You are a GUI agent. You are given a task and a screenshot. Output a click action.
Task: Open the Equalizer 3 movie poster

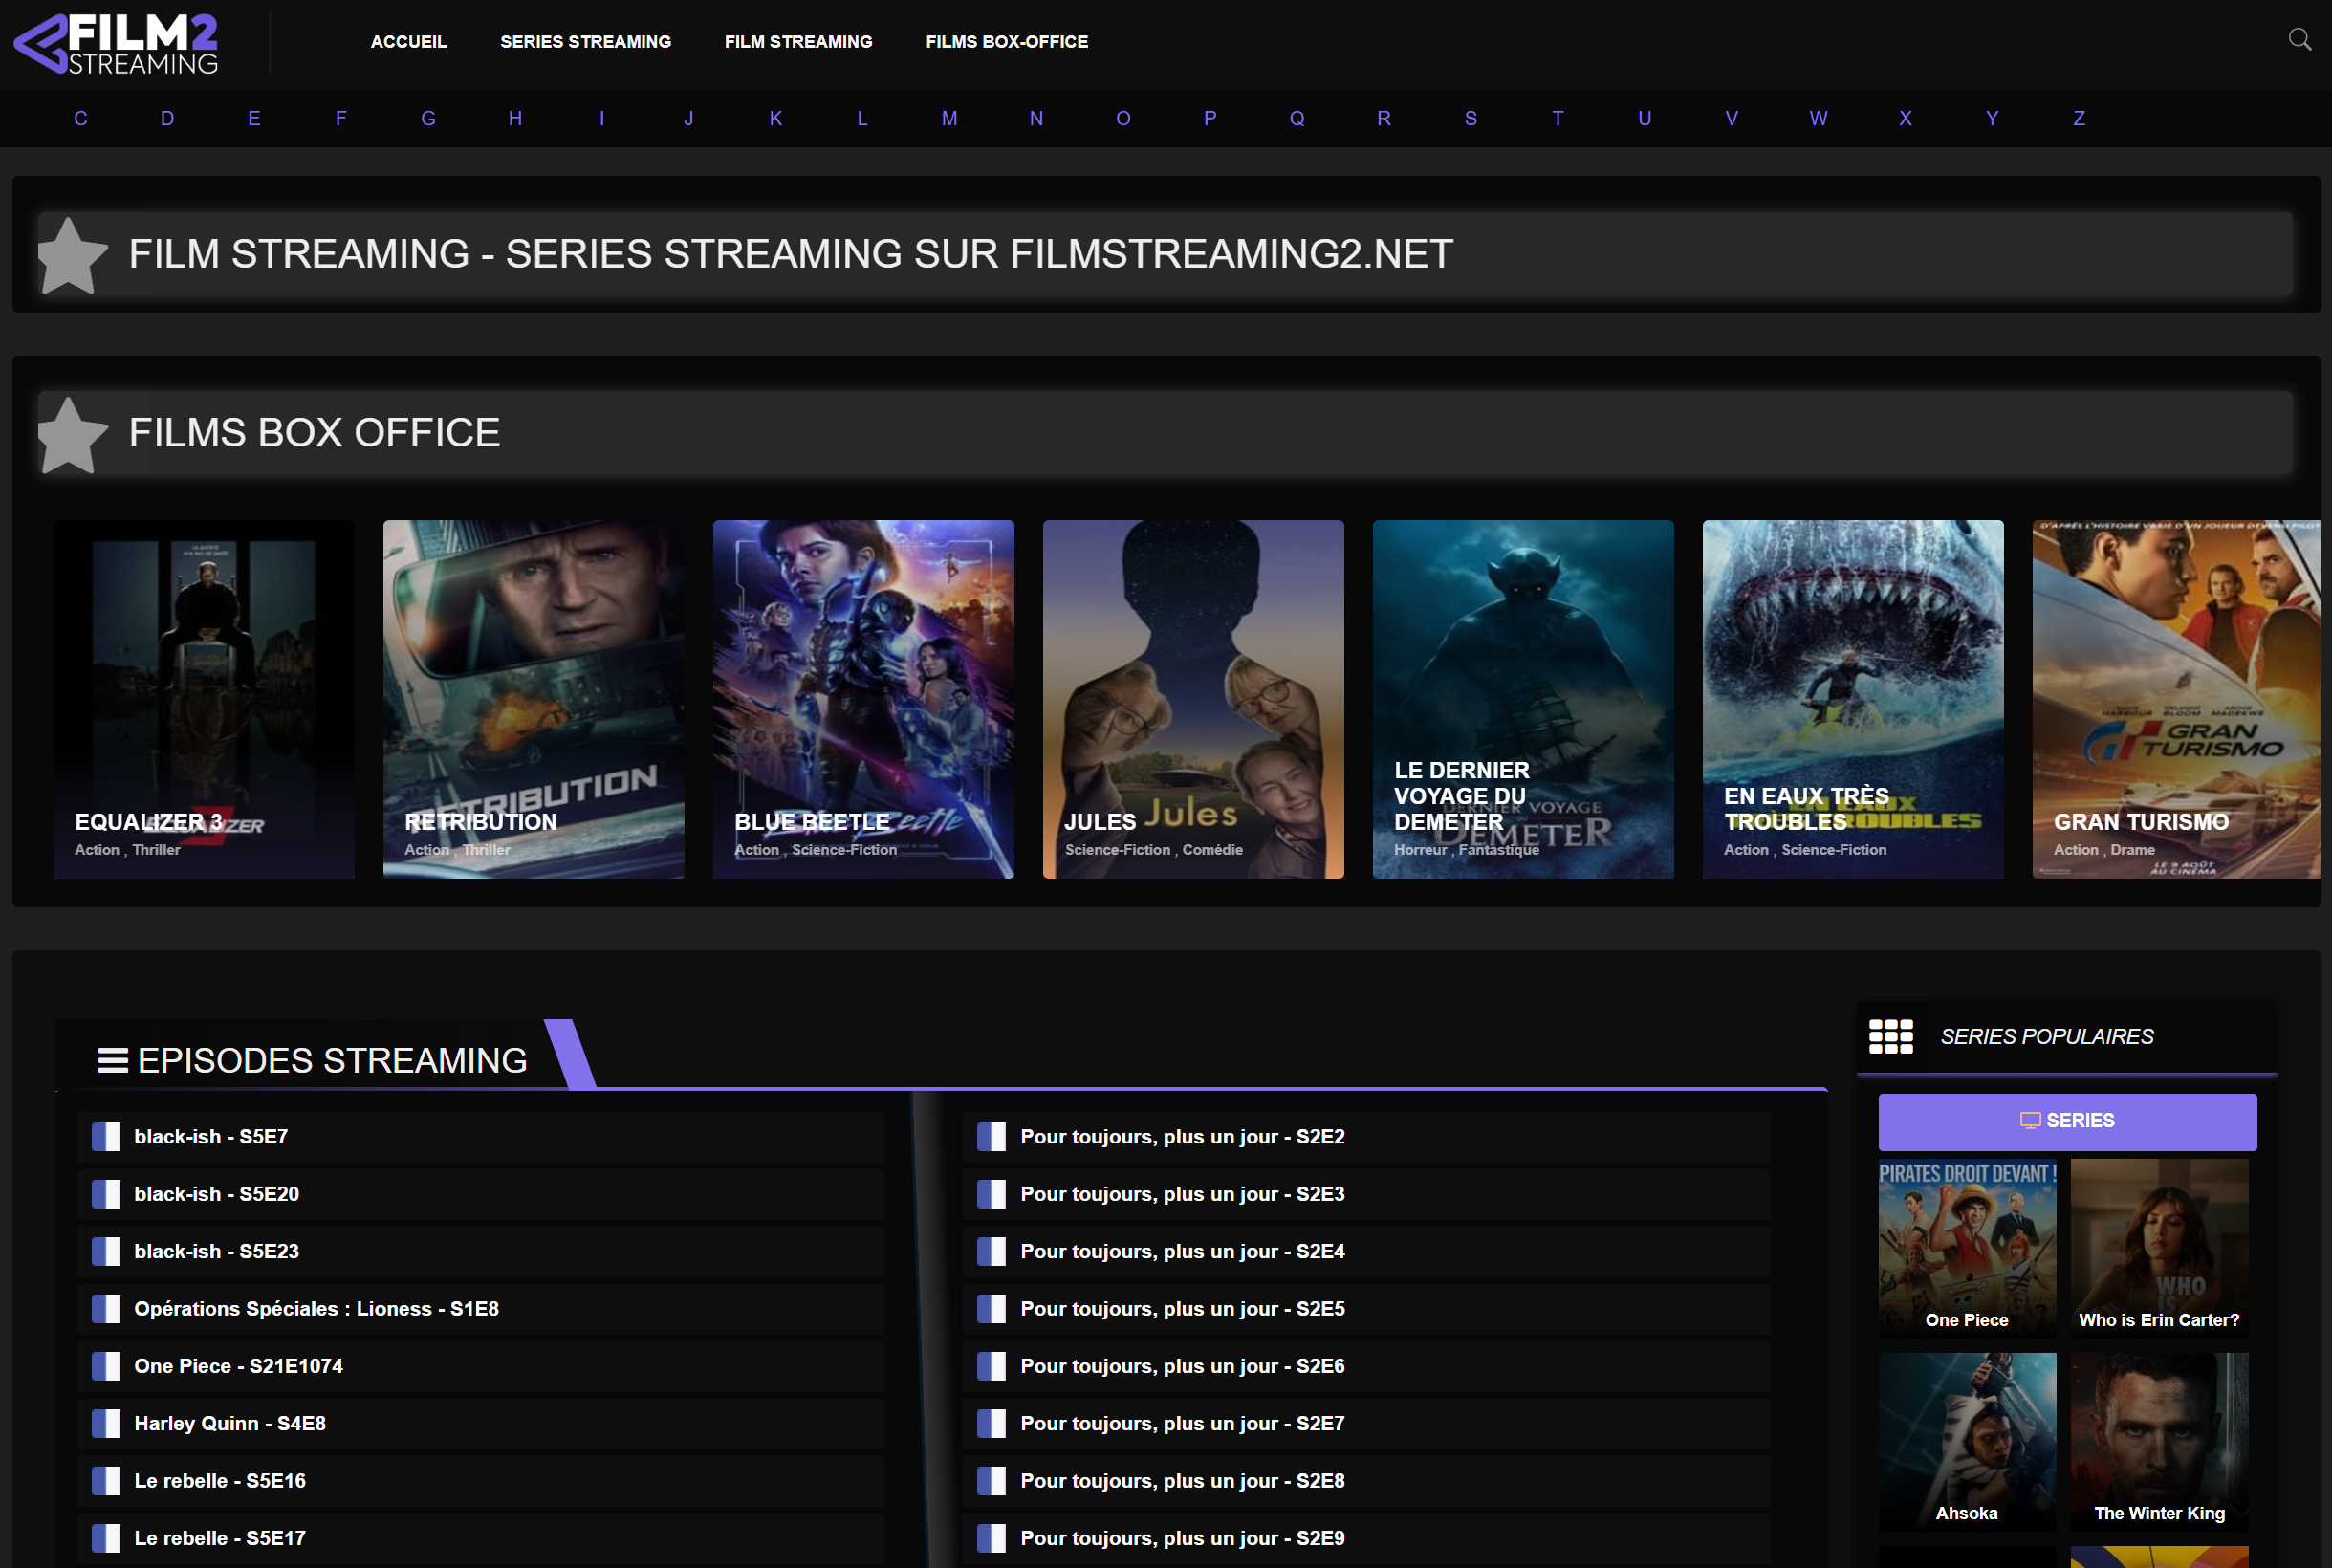click(203, 699)
